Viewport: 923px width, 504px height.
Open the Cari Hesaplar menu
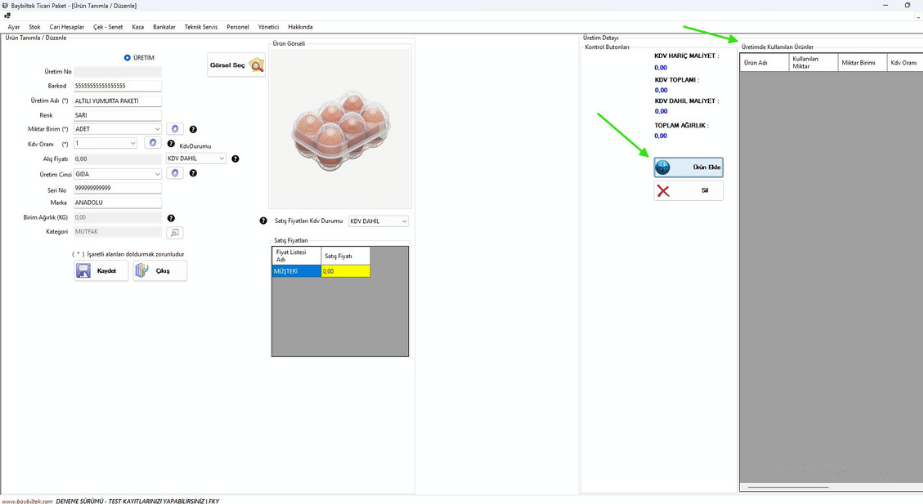tap(67, 27)
